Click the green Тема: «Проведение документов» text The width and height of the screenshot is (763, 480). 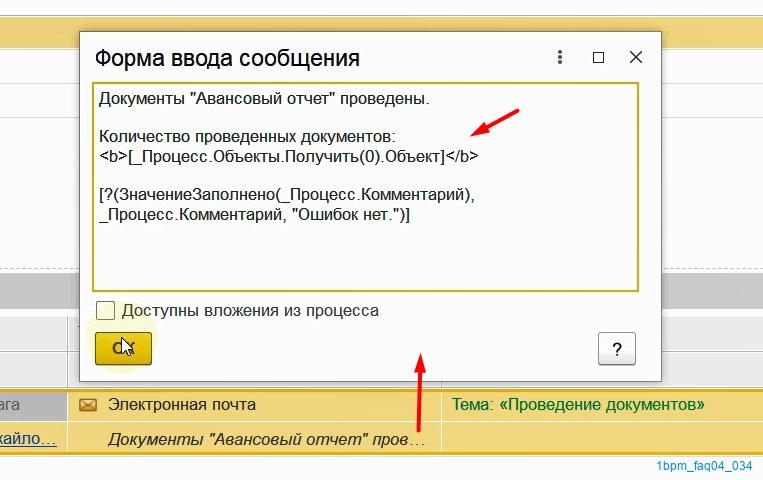tap(578, 405)
